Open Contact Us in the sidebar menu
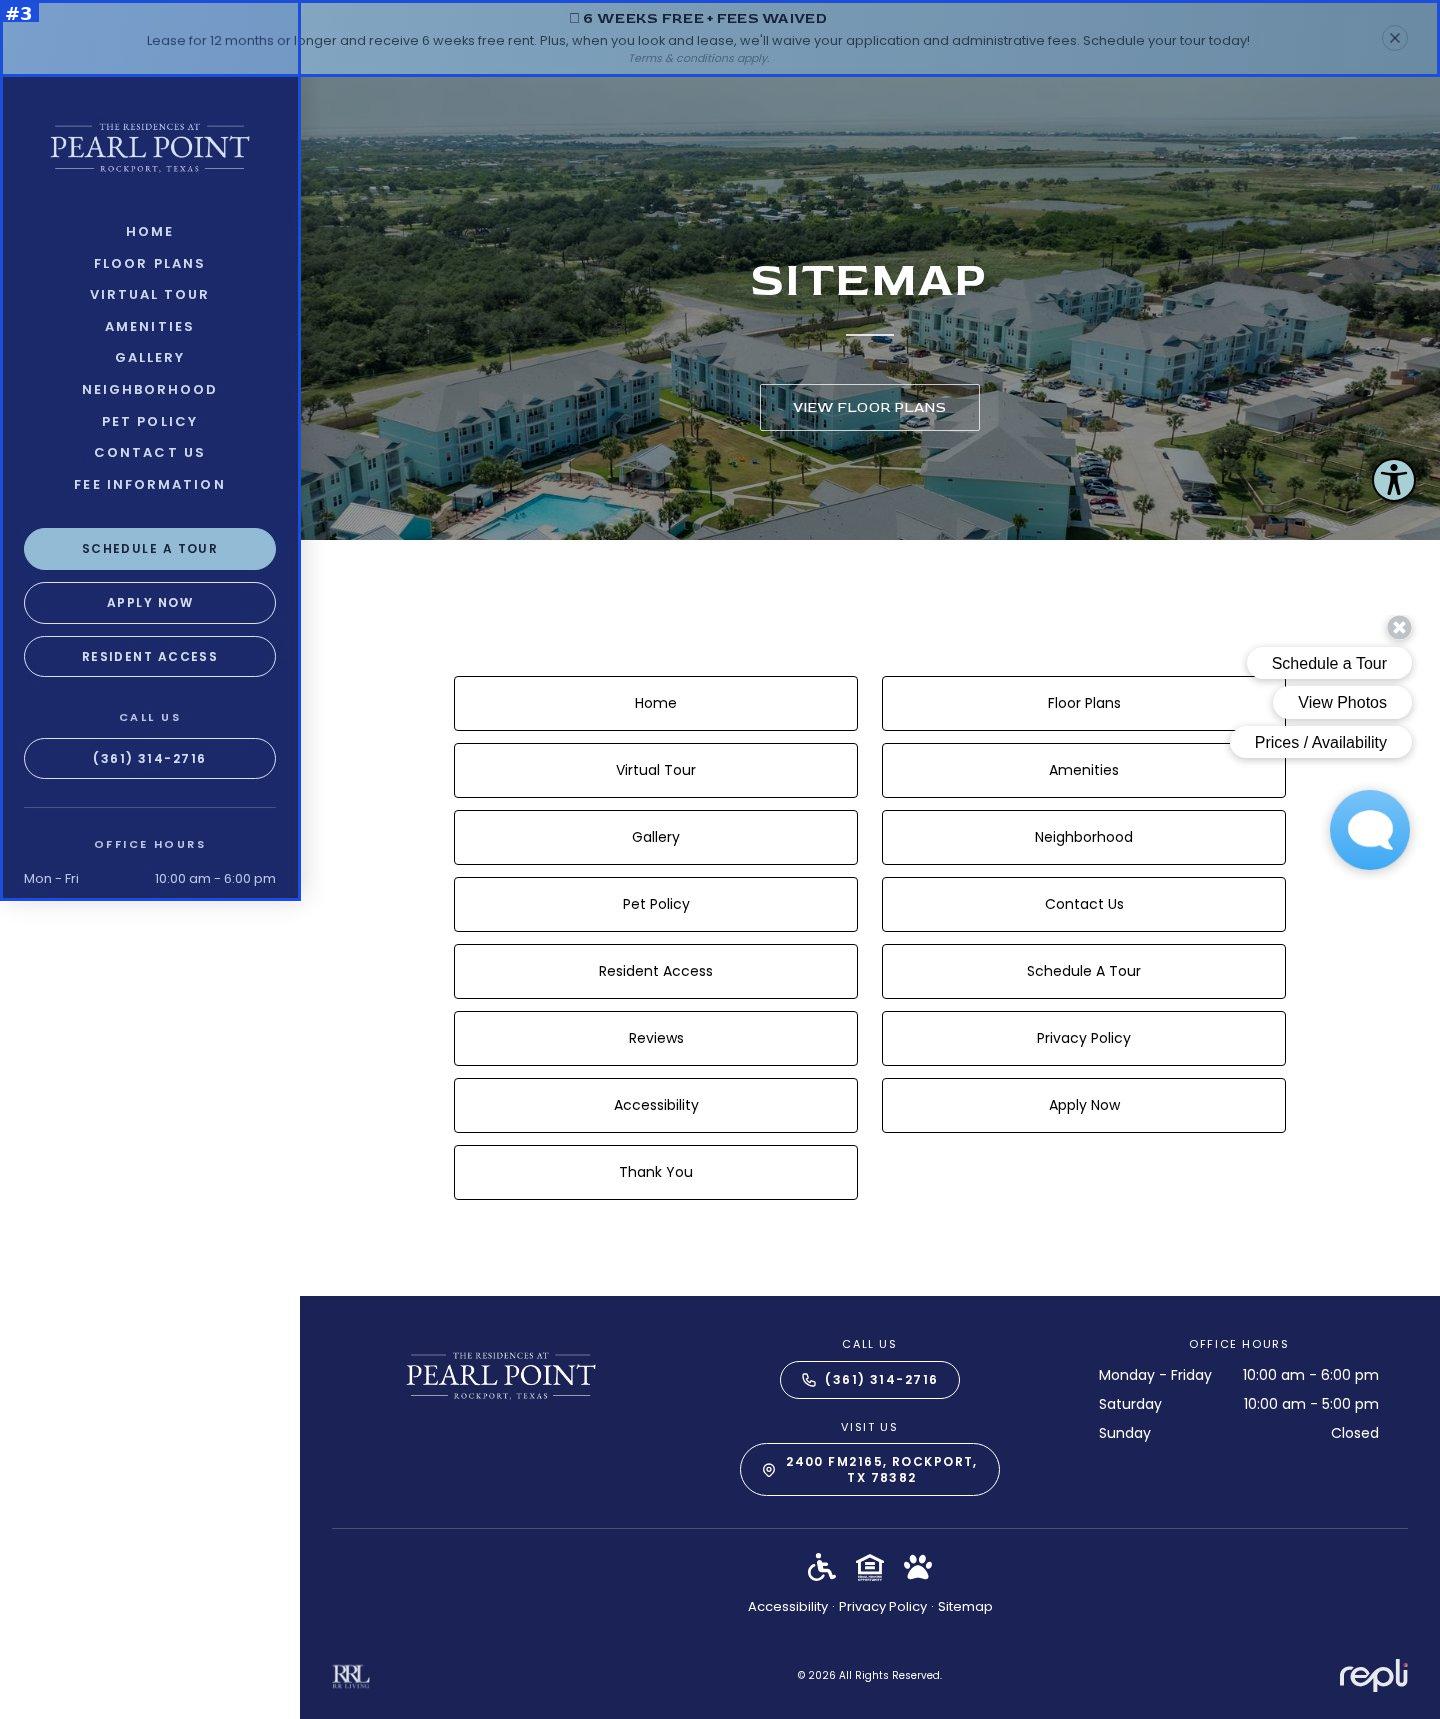Screen dimensions: 1440x1719 pyautogui.click(x=150, y=453)
